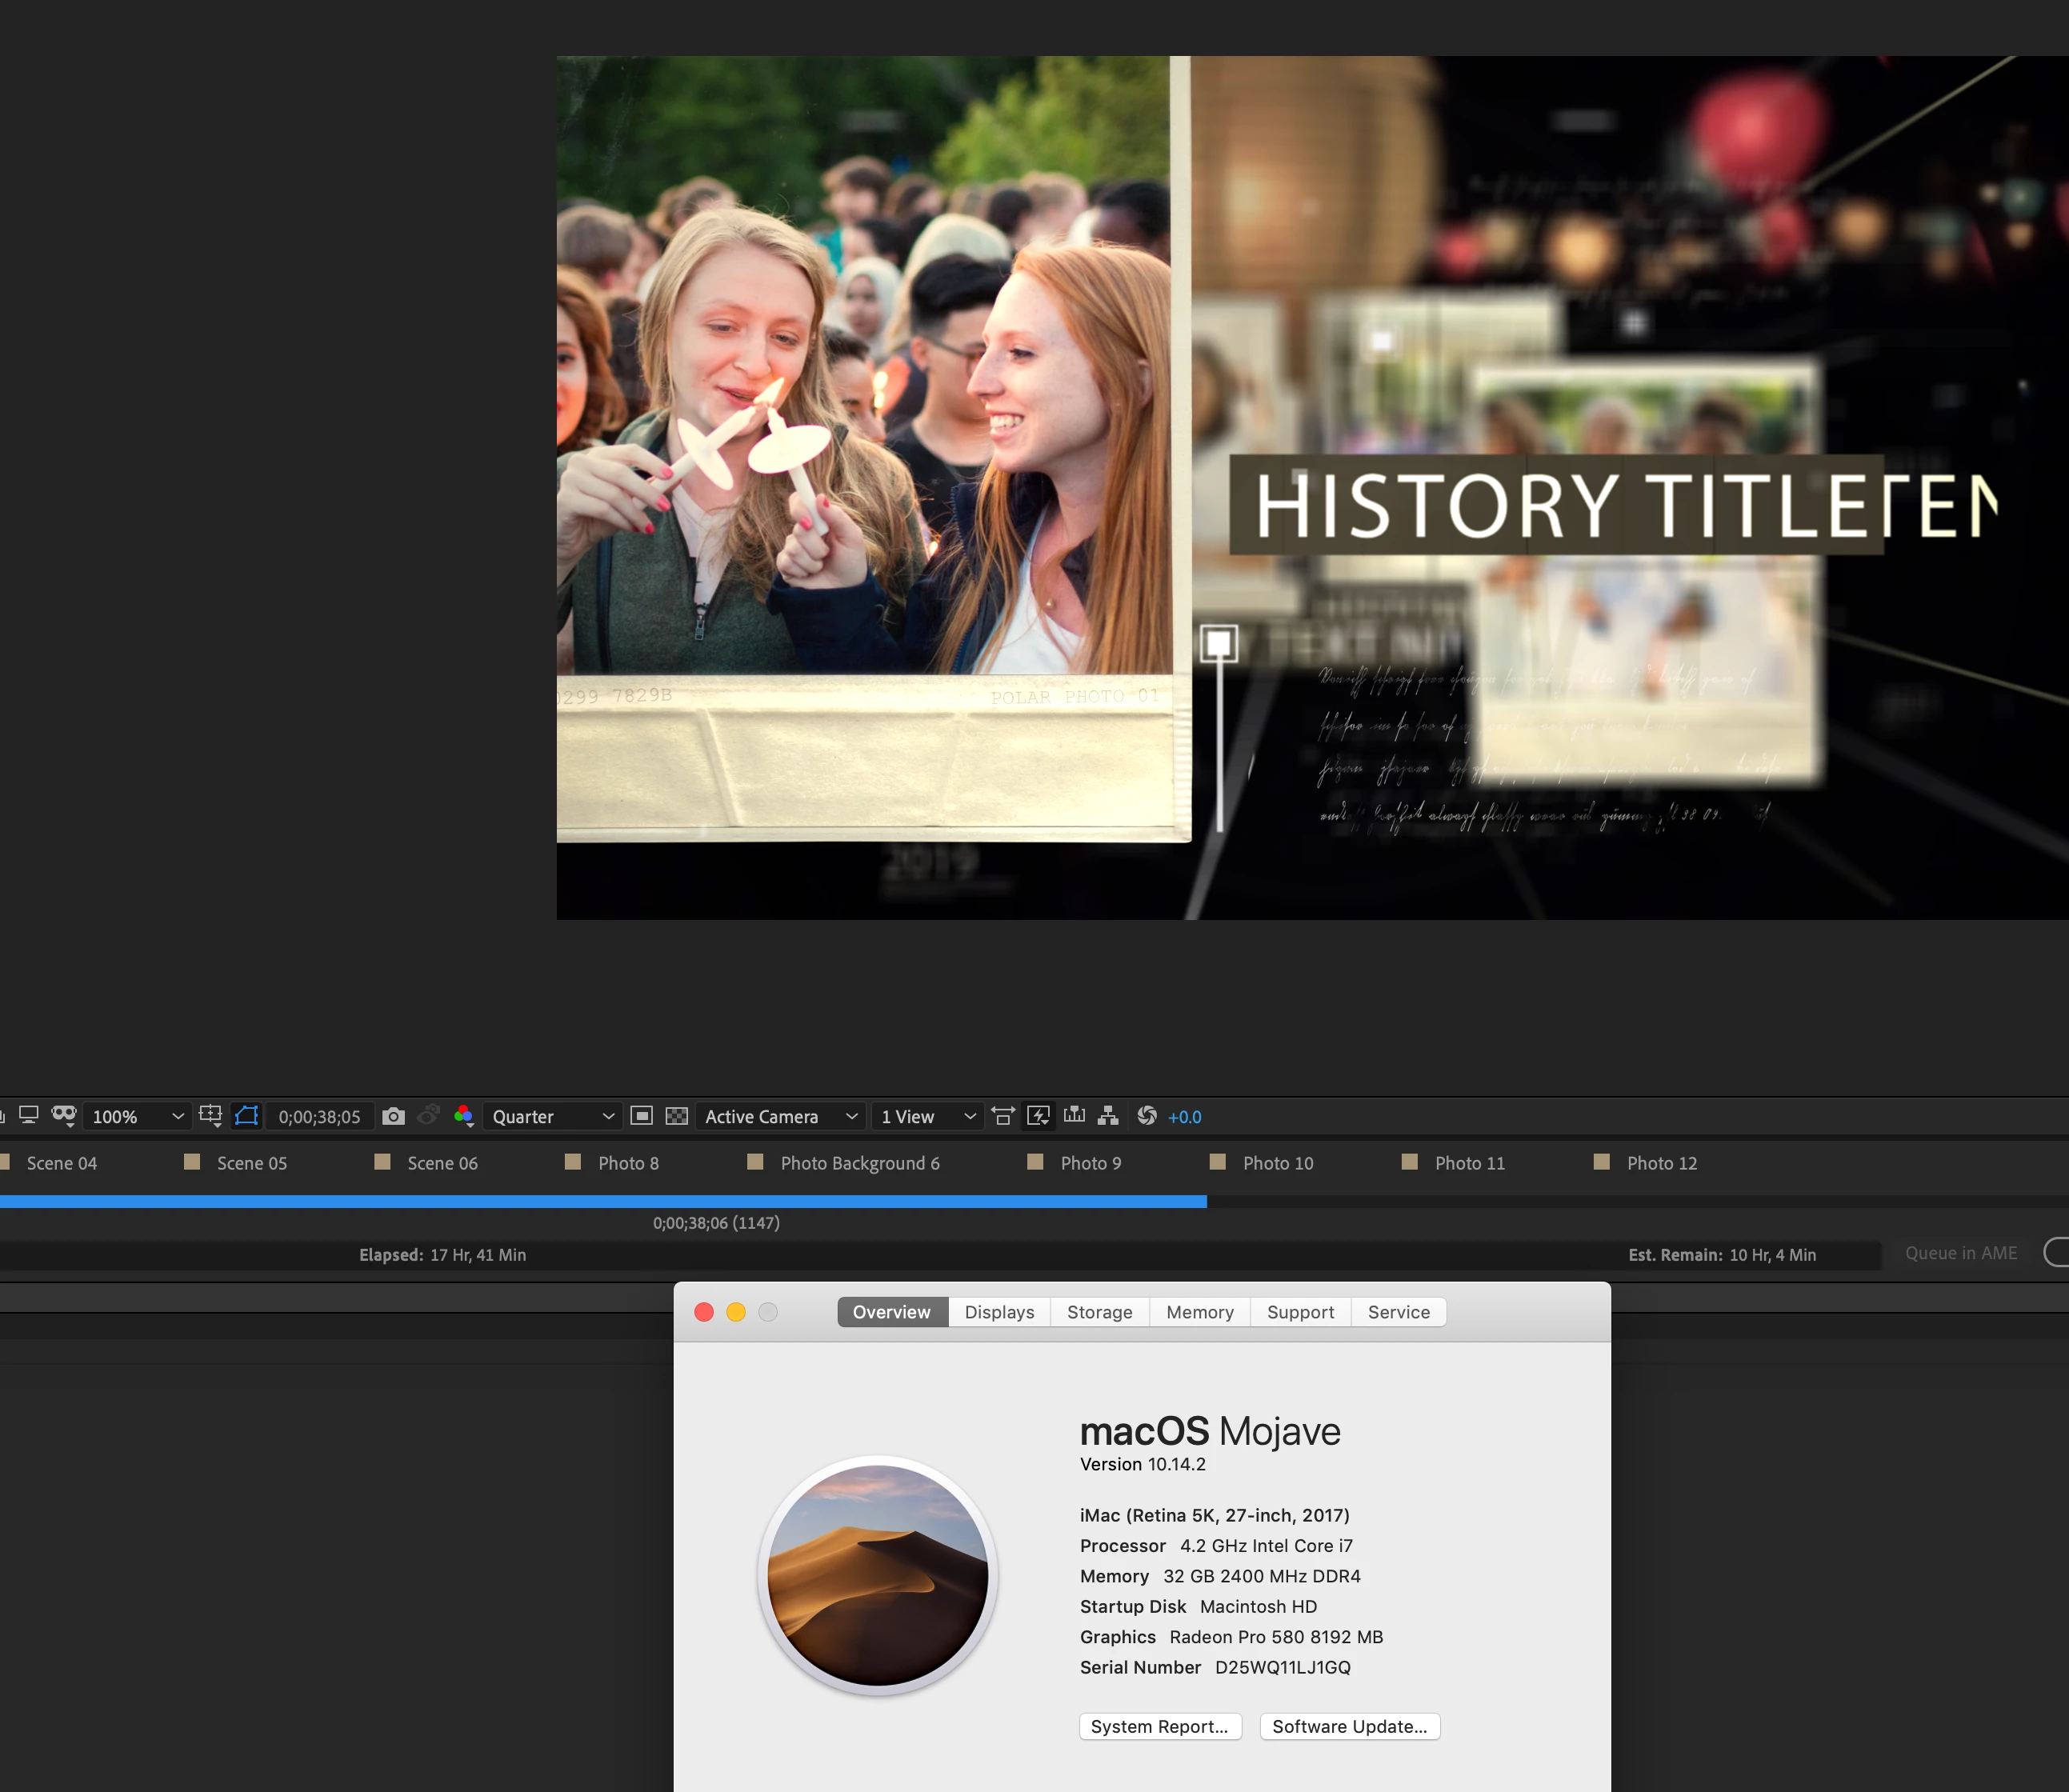
Task: Open the Memory tab
Action: [1199, 1312]
